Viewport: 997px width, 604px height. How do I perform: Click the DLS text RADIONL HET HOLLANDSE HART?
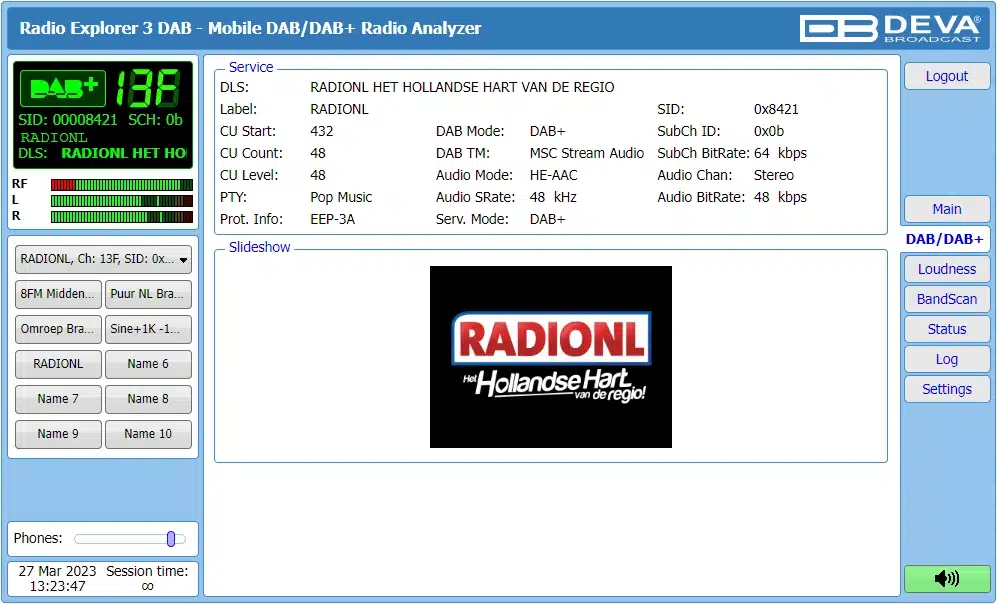point(462,87)
